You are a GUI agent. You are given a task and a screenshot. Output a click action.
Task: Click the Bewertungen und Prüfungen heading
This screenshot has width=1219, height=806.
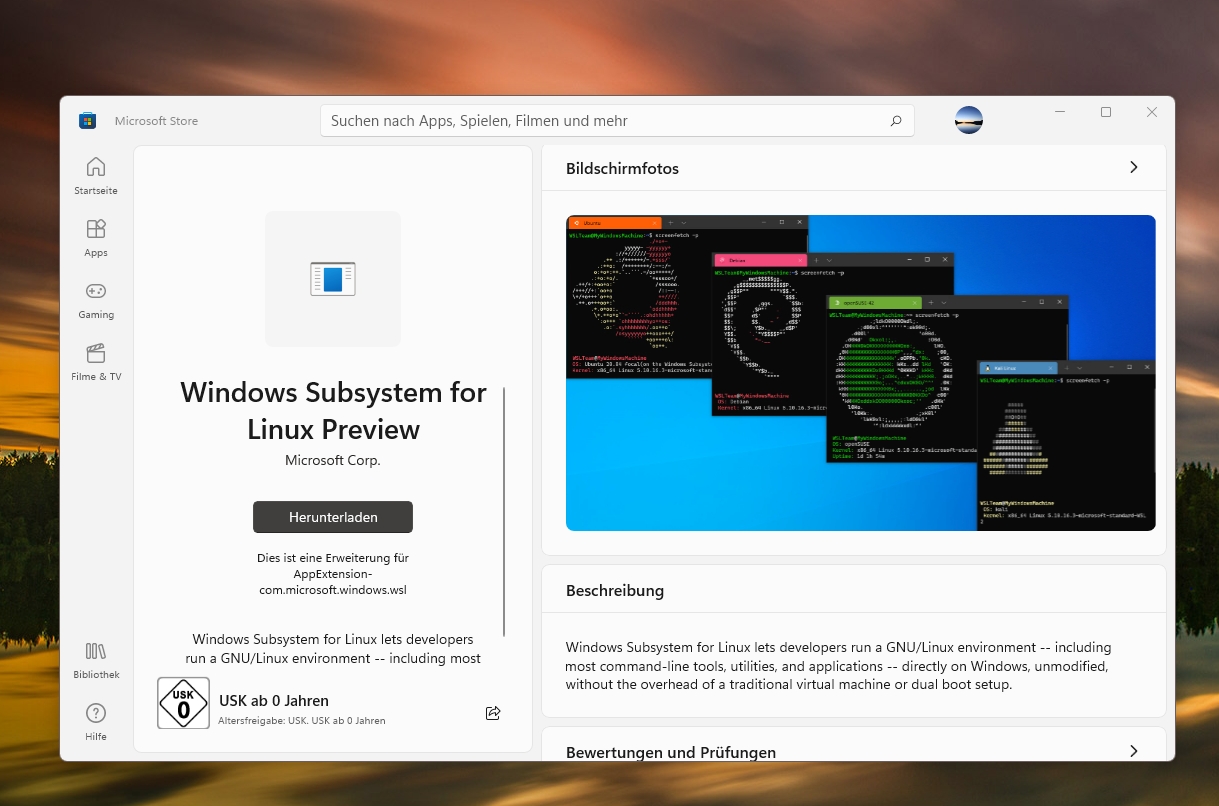tap(671, 752)
